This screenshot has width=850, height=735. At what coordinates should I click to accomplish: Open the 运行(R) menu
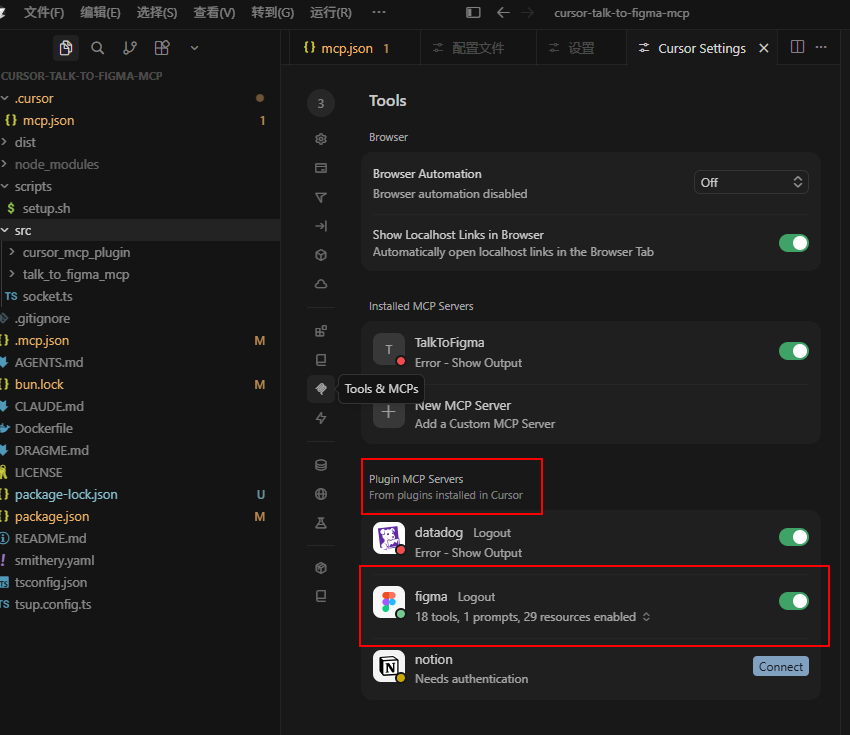tap(331, 12)
